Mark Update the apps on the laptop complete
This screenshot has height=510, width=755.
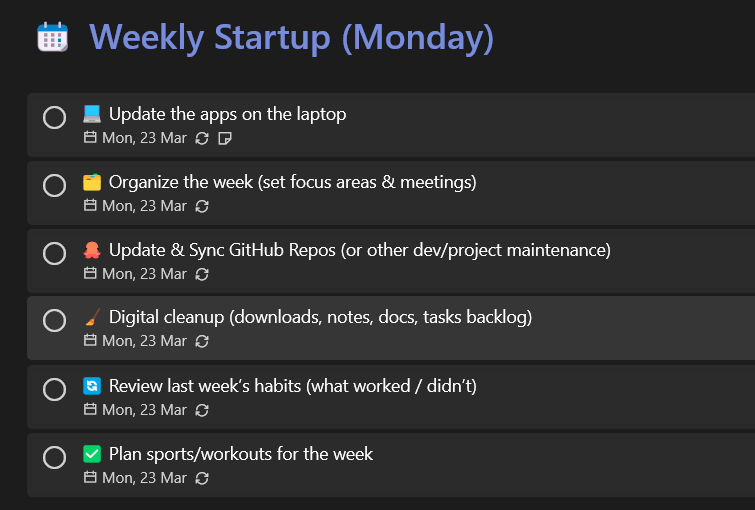tap(54, 118)
